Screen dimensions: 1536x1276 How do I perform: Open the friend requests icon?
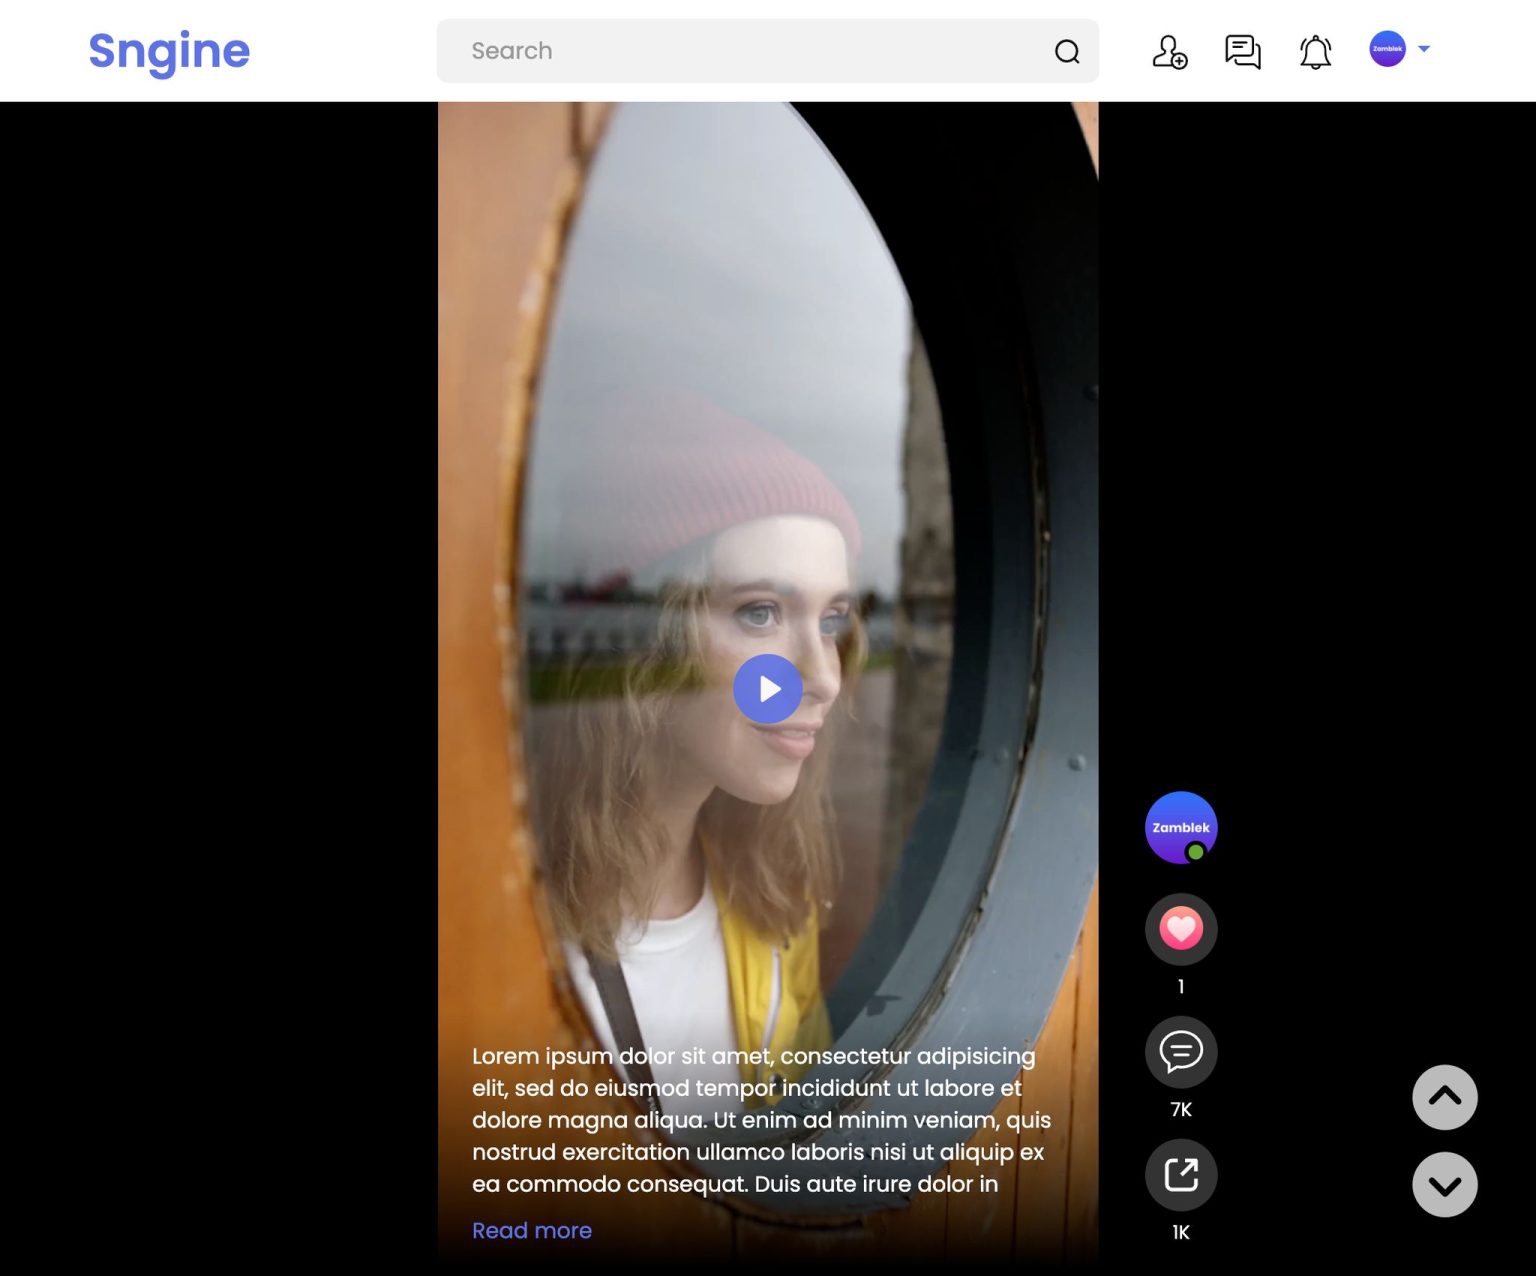click(x=1170, y=52)
